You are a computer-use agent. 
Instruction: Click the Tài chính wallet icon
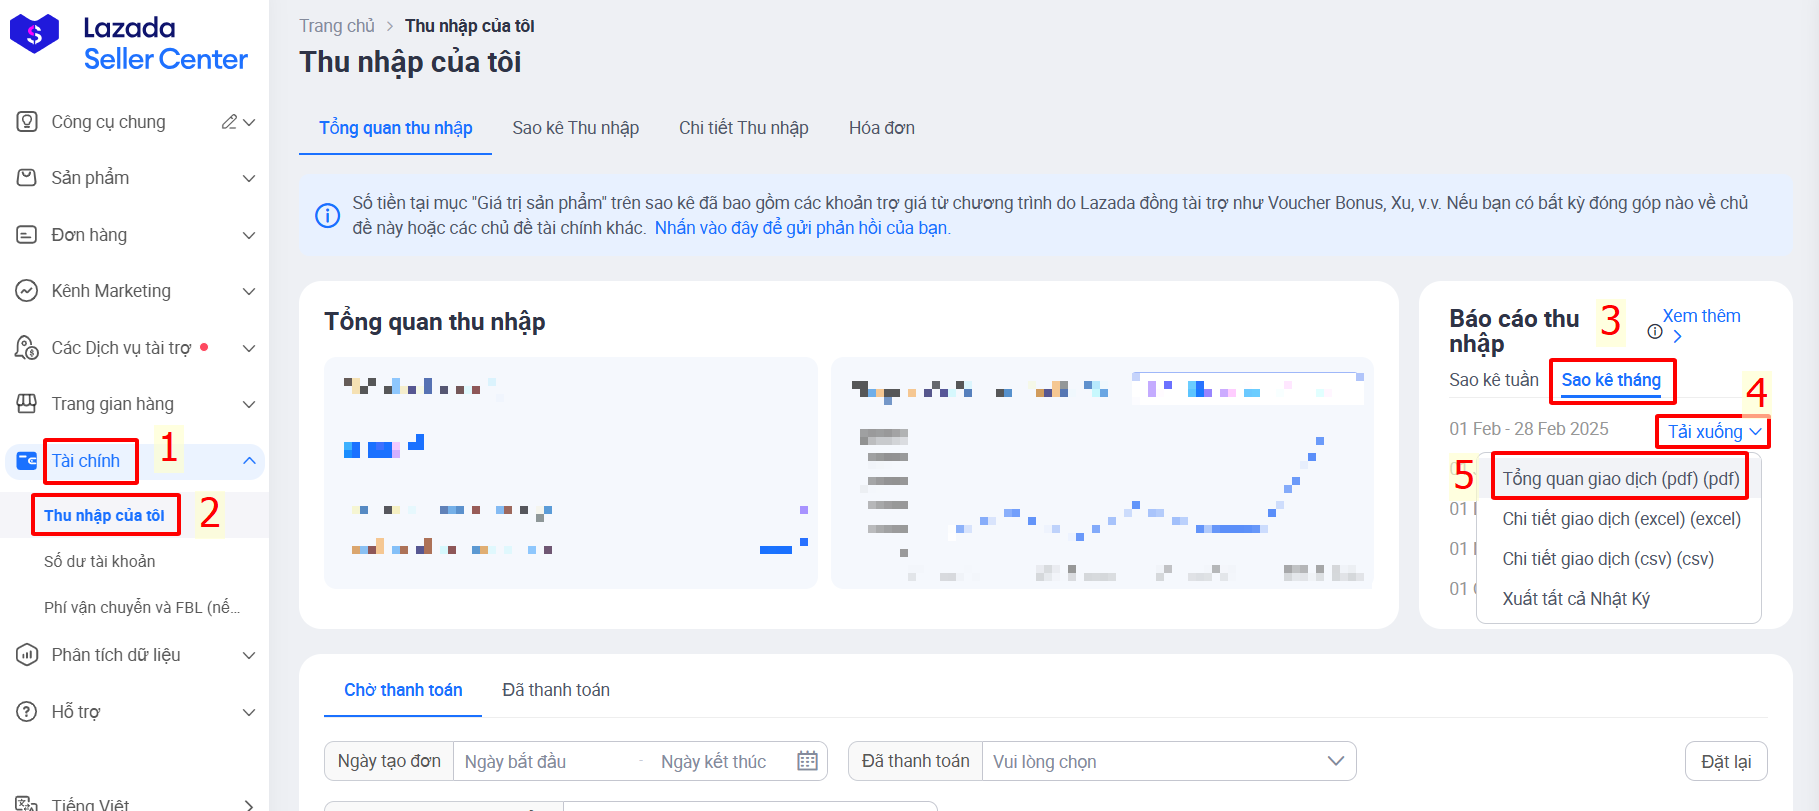27,461
